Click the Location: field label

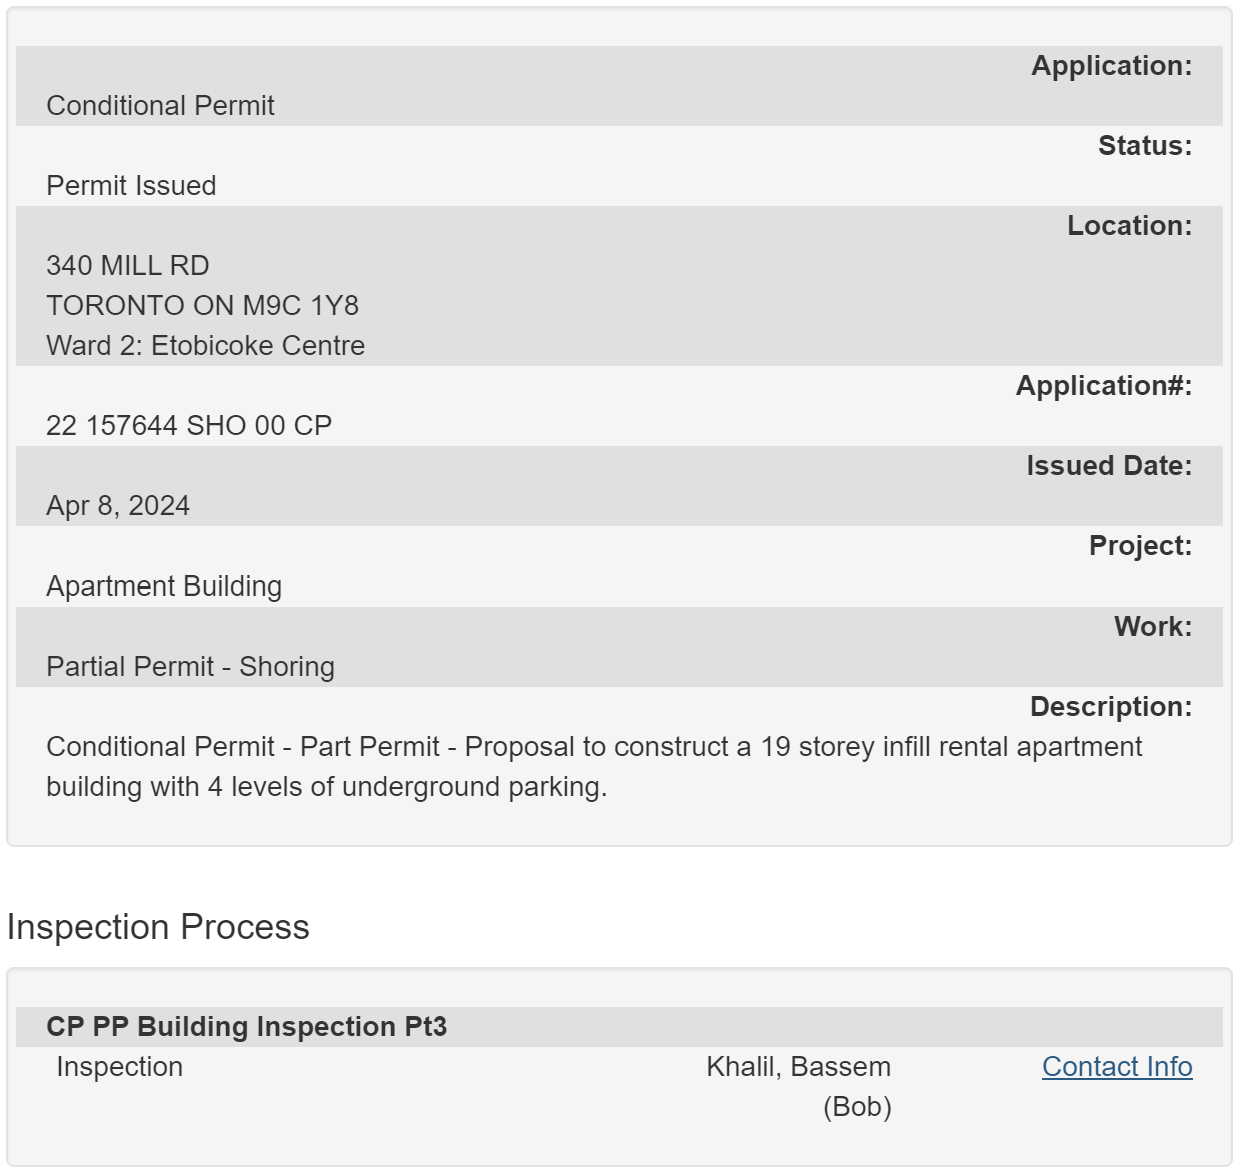point(1130,226)
